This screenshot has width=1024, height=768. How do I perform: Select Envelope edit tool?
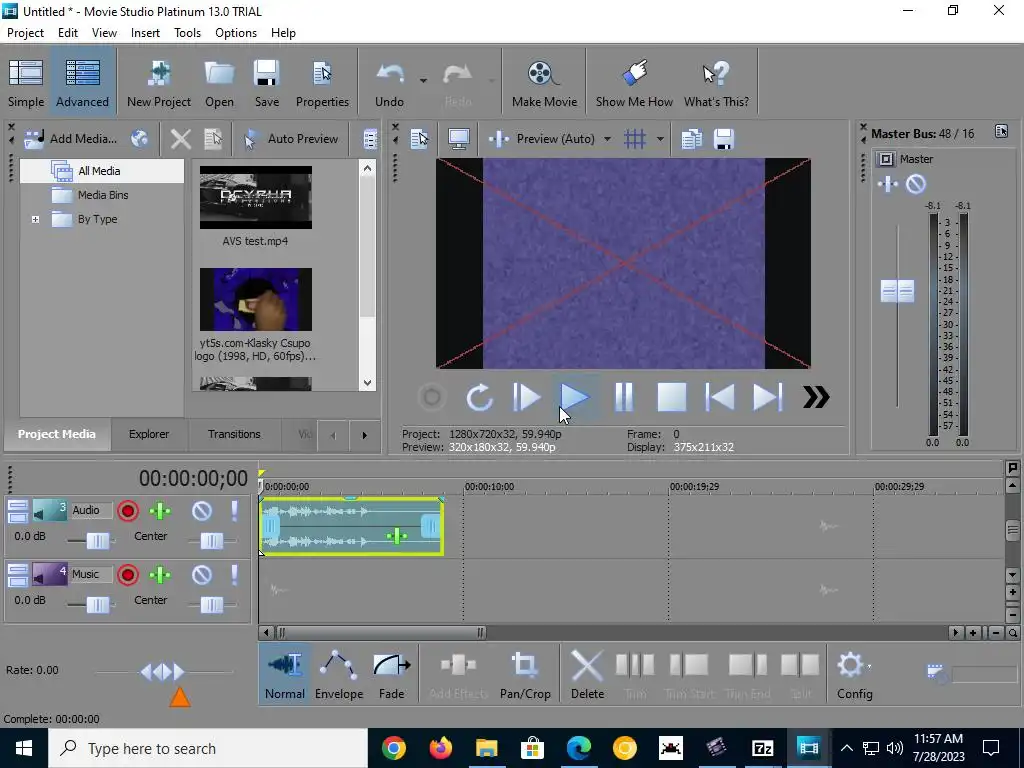pos(338,674)
